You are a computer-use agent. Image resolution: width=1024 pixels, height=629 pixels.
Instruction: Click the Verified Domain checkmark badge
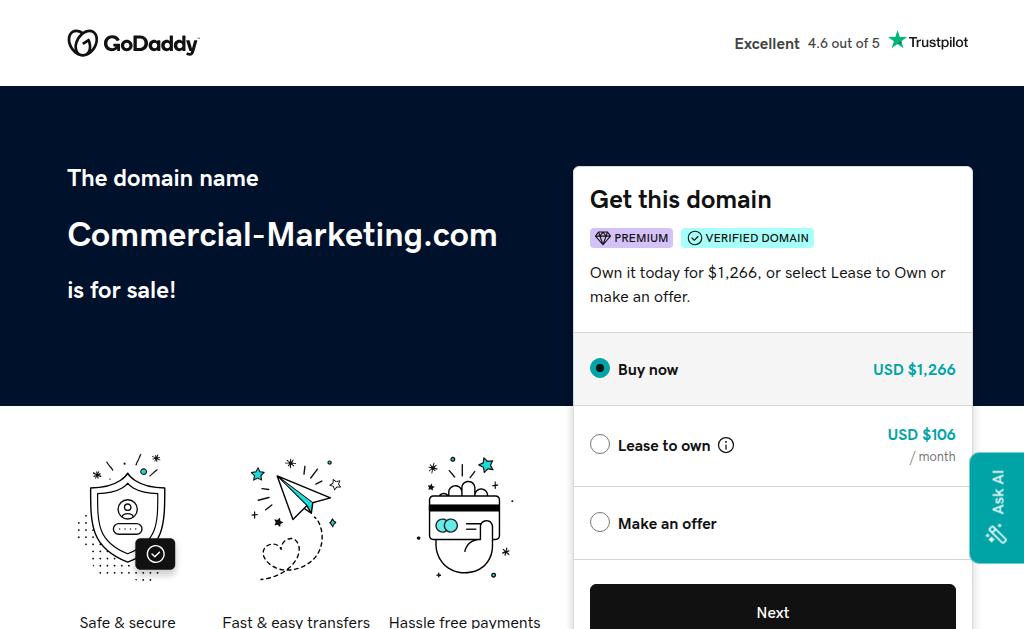[x=747, y=238]
